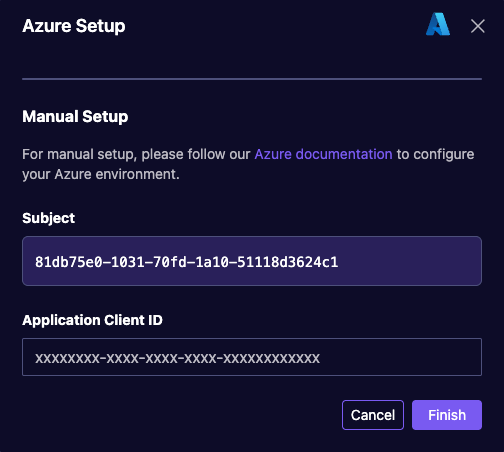Click the Azure Setup dialog title
Viewport: 504px width, 452px height.
(x=74, y=26)
